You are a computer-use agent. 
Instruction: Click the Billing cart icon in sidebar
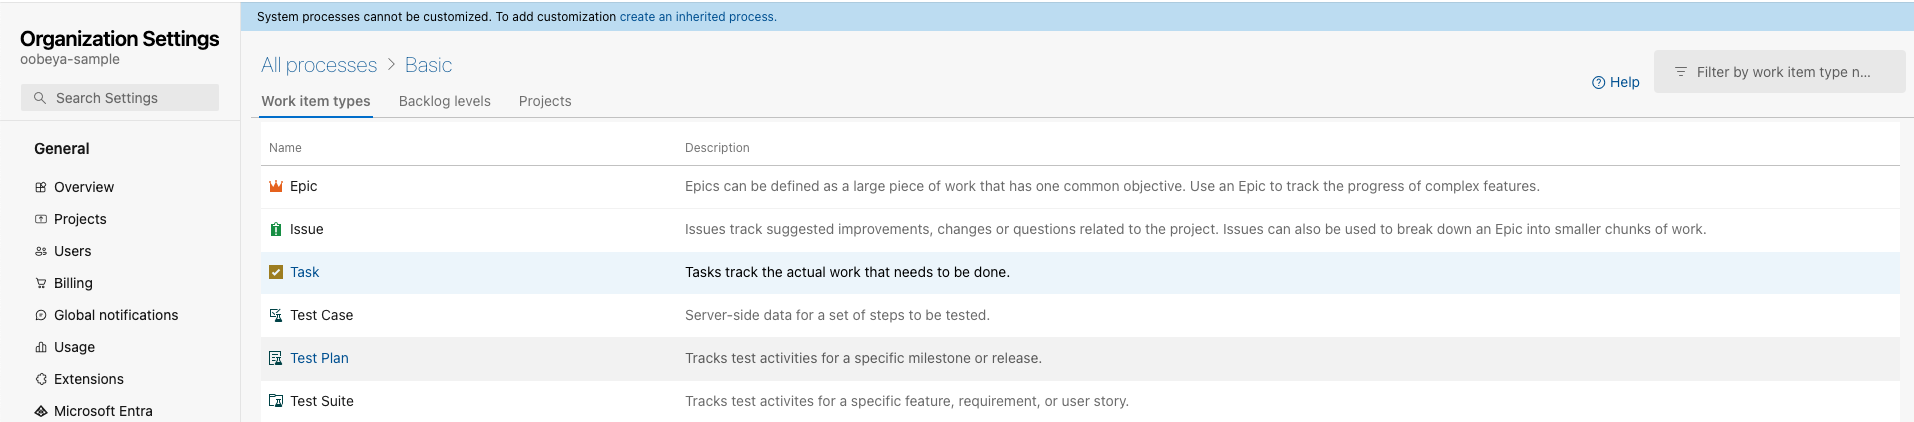tap(41, 283)
